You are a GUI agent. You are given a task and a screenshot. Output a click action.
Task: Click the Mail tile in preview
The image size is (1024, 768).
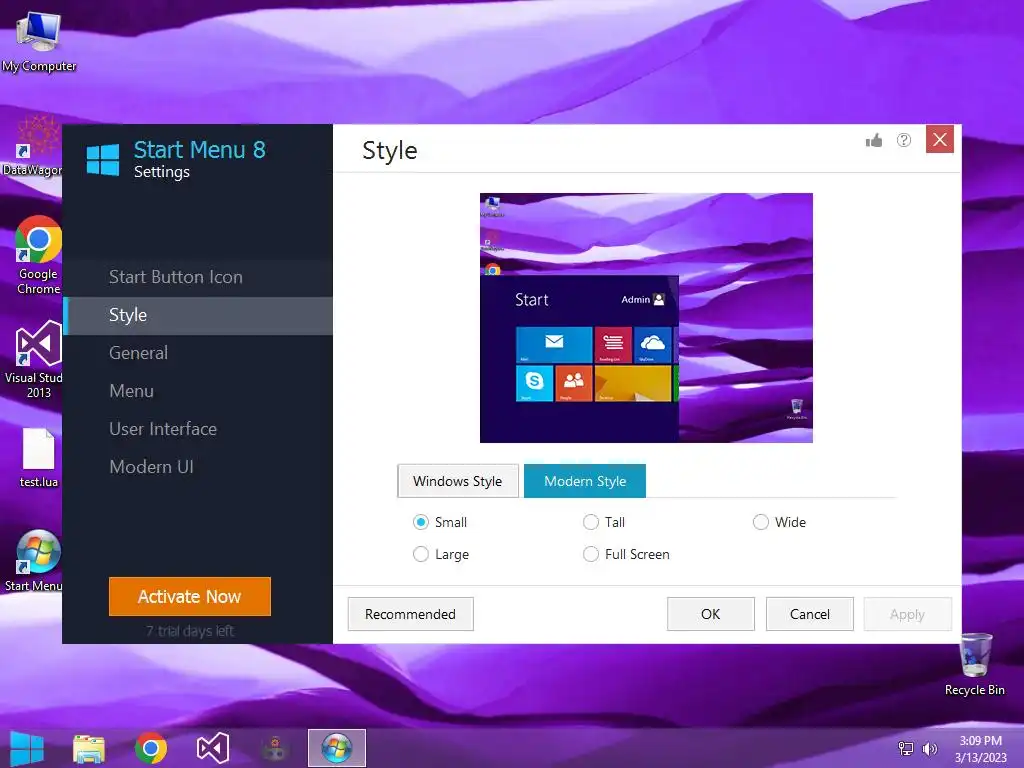click(554, 345)
